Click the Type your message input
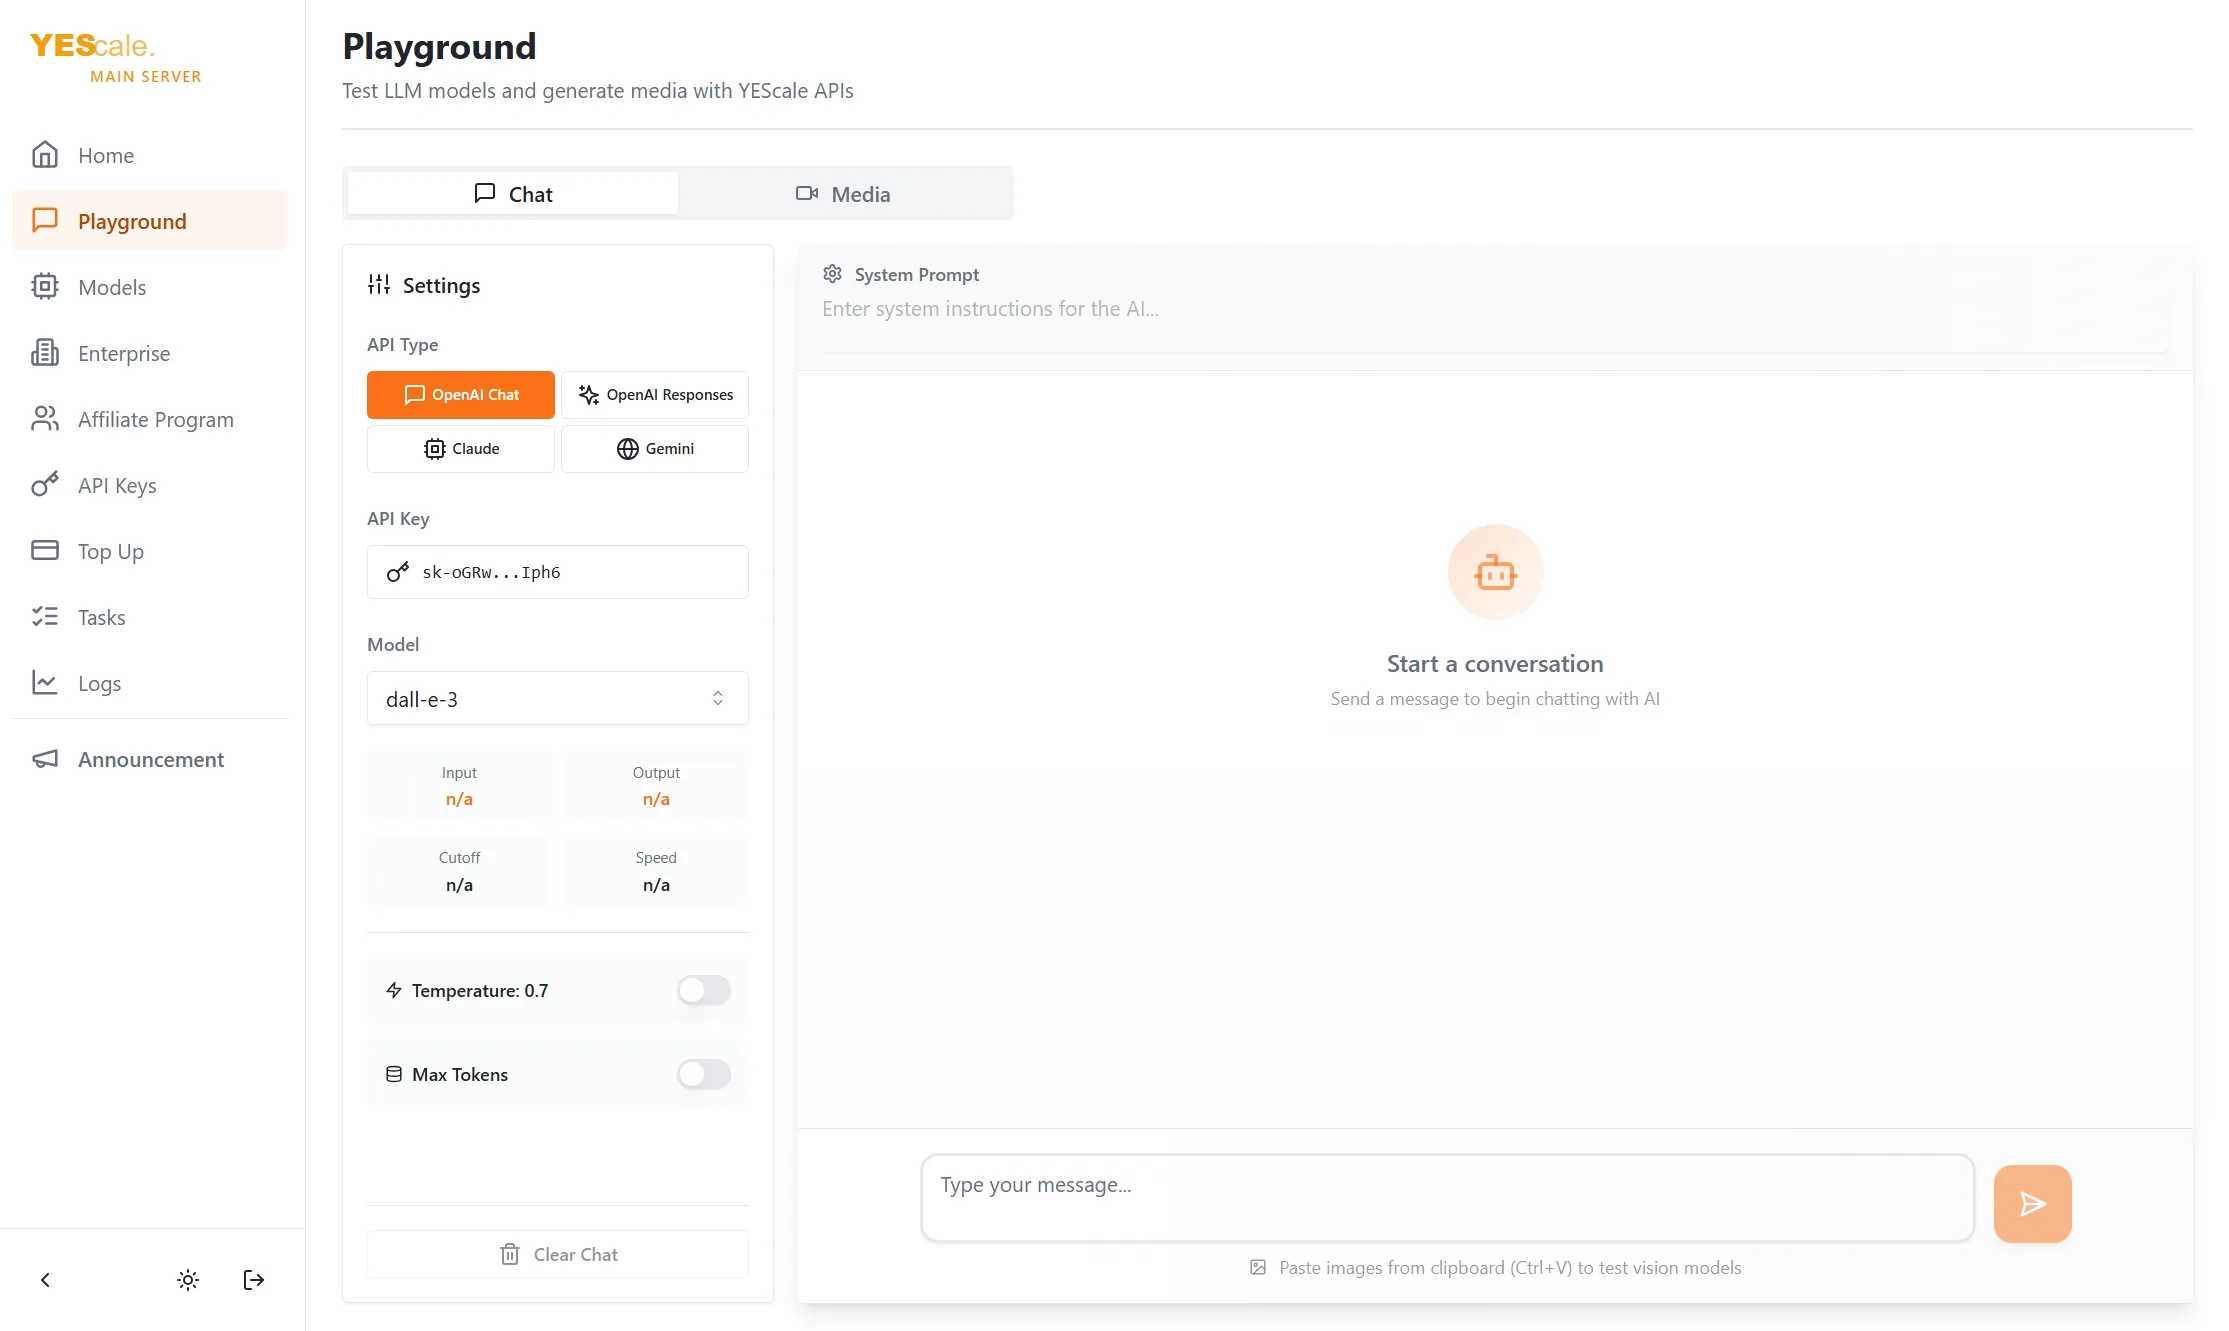This screenshot has height=1331, width=2229. pos(1446,1198)
